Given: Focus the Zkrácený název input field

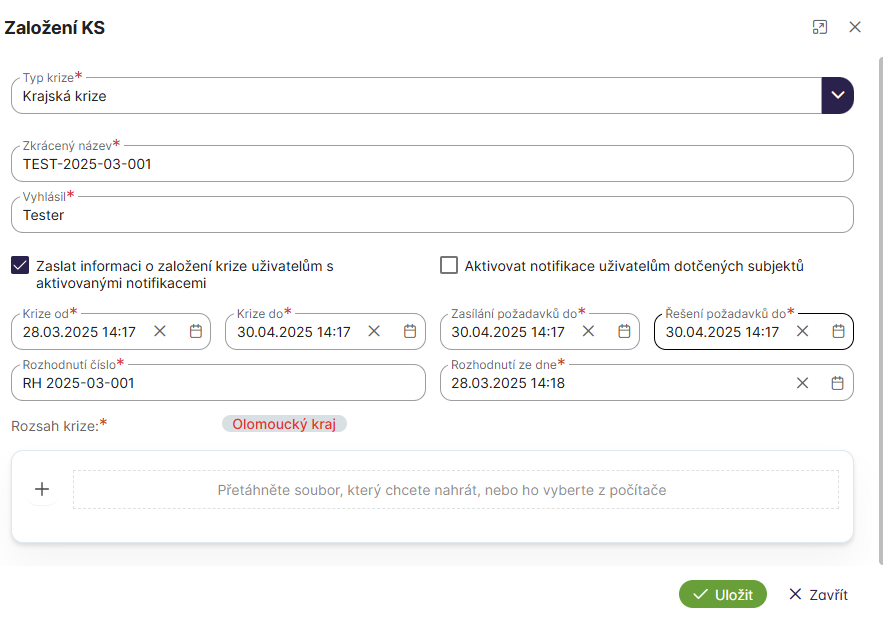Looking at the screenshot, I should click(430, 164).
